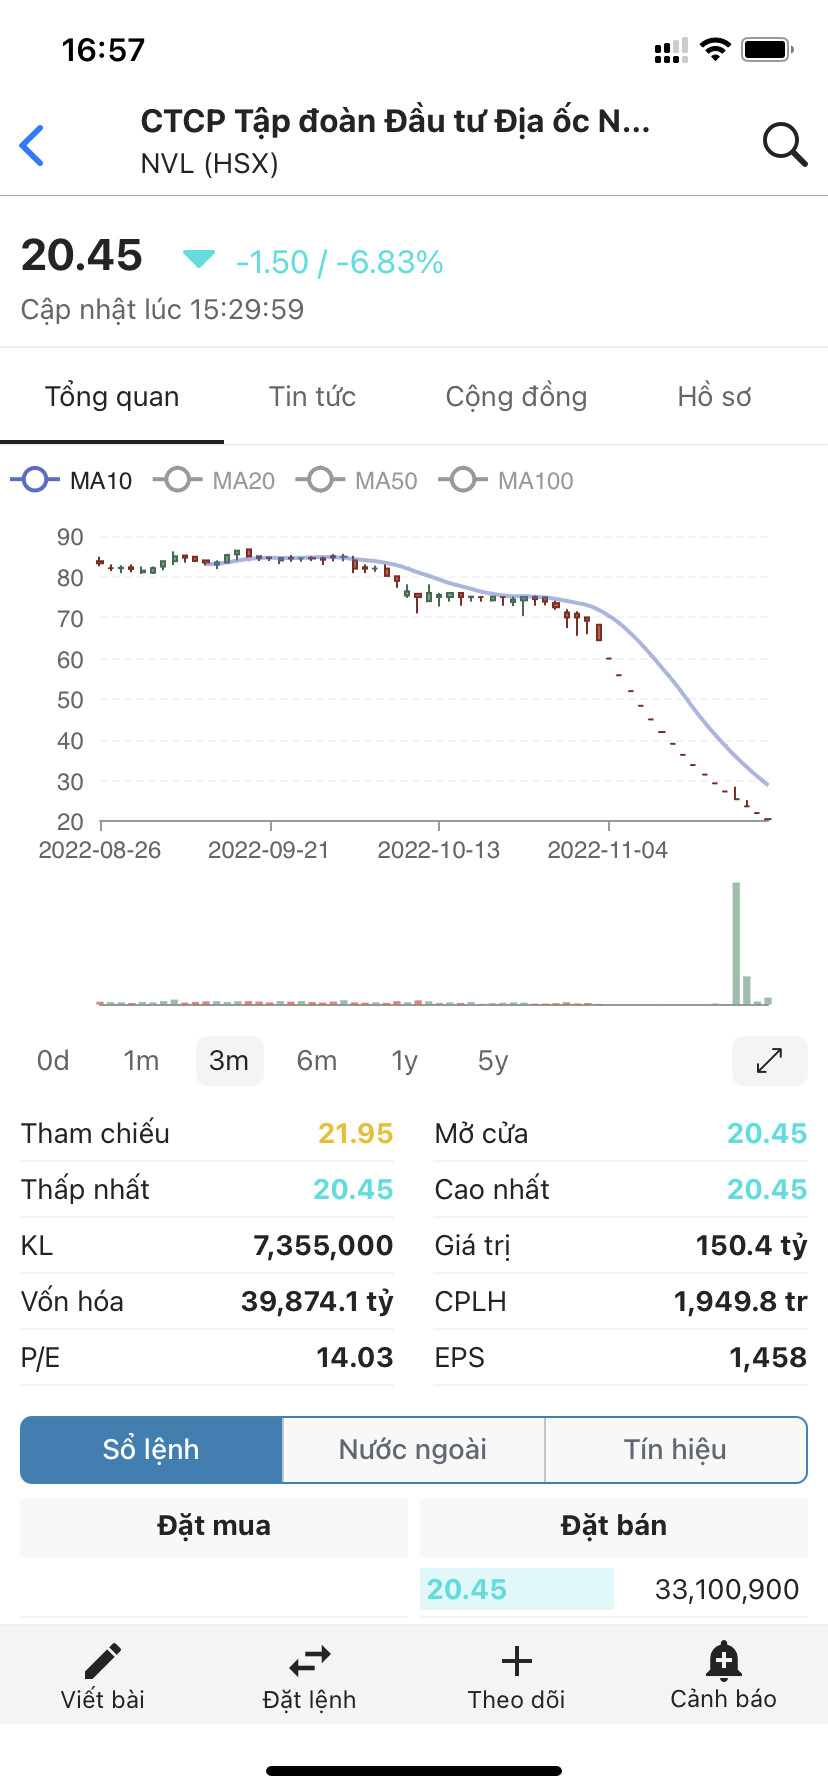Tap the price down triangle indicator
828x1792 pixels.
pos(198,260)
